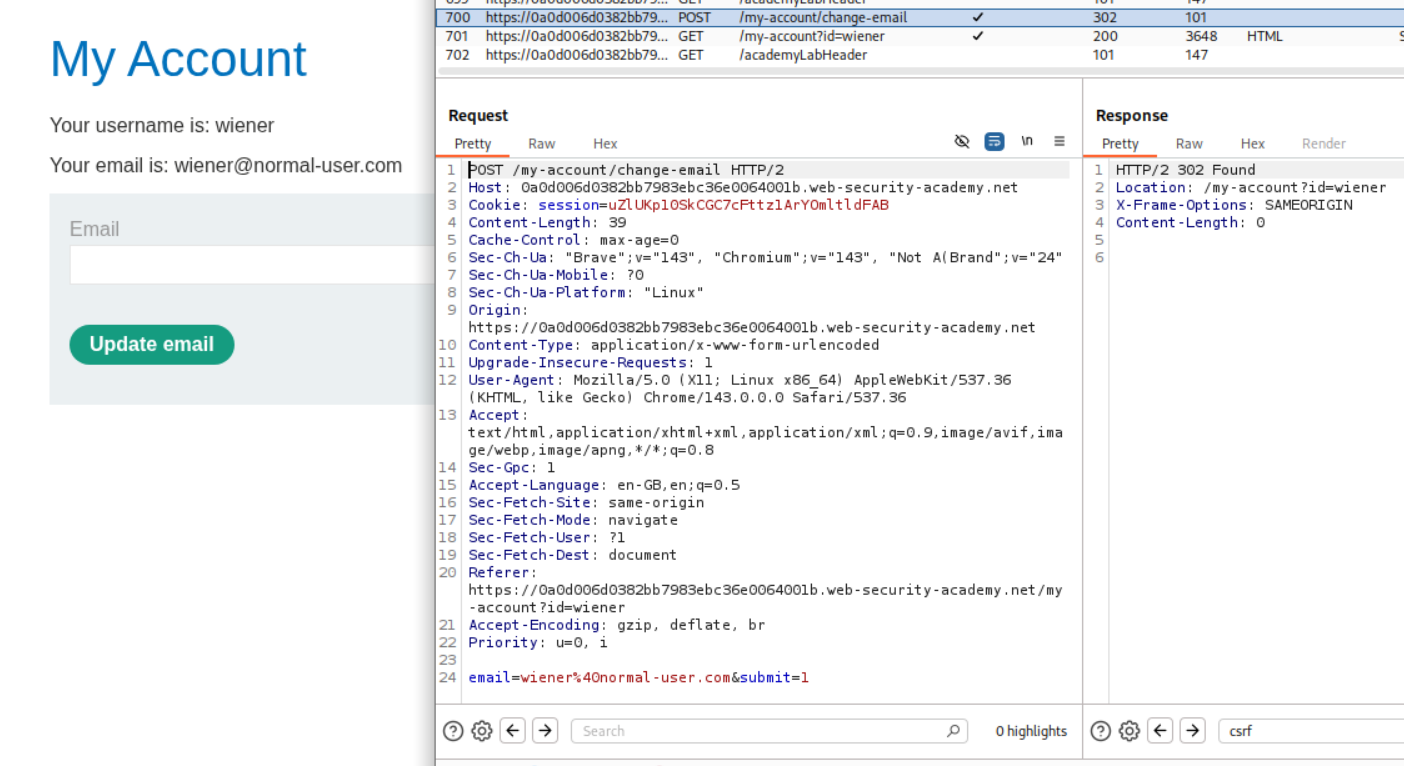Viewport: 1404px width, 766px height.
Task: Open the Request panel hamburger options menu
Action: 1059,142
